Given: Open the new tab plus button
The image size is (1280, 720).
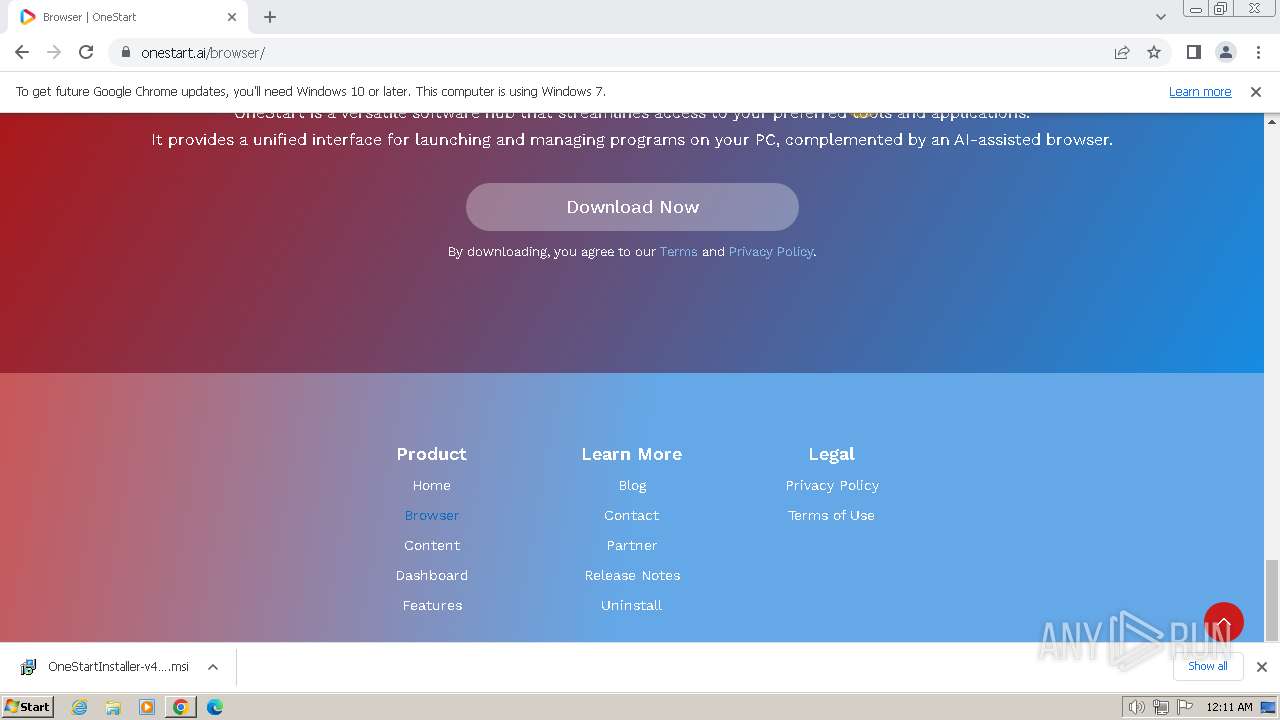Looking at the screenshot, I should tap(270, 17).
